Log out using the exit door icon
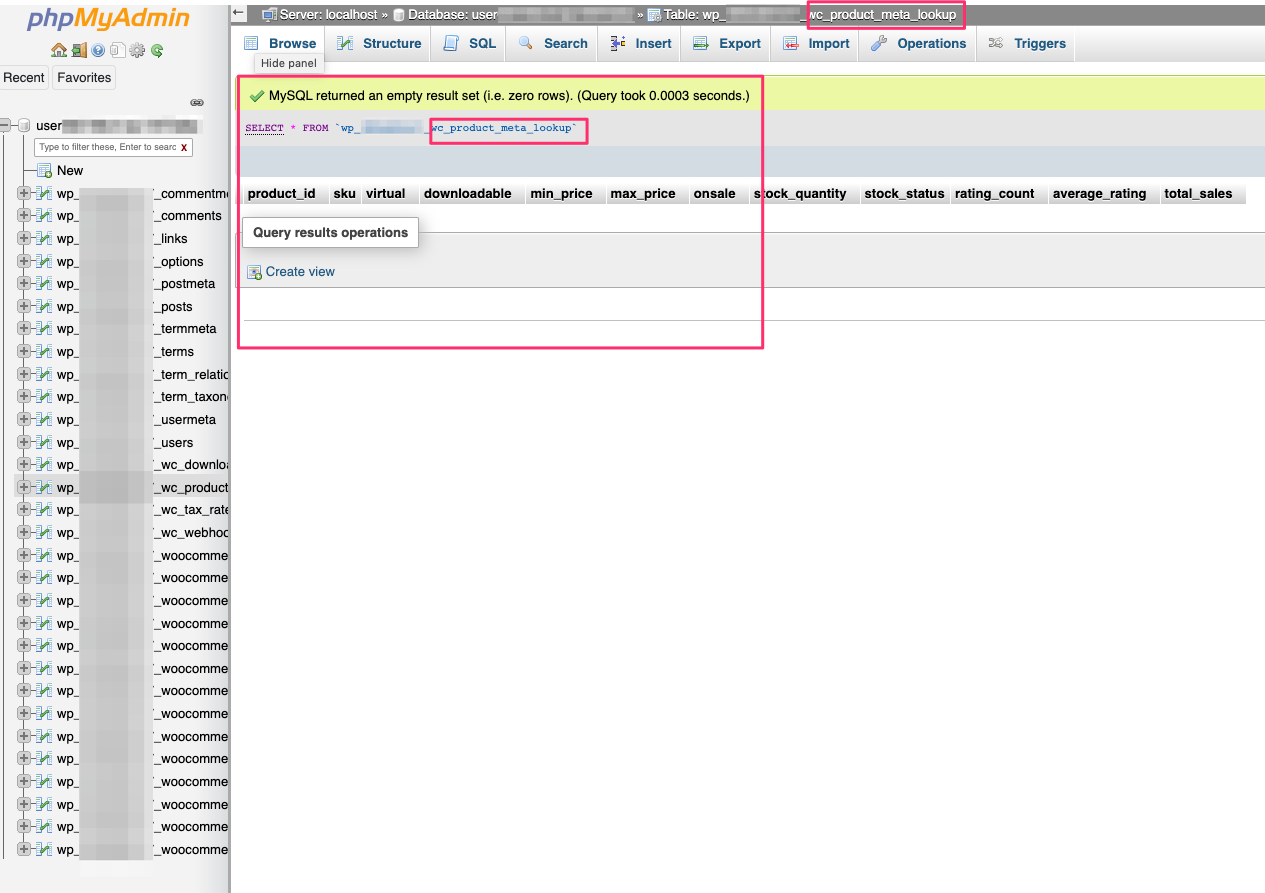 click(78, 50)
